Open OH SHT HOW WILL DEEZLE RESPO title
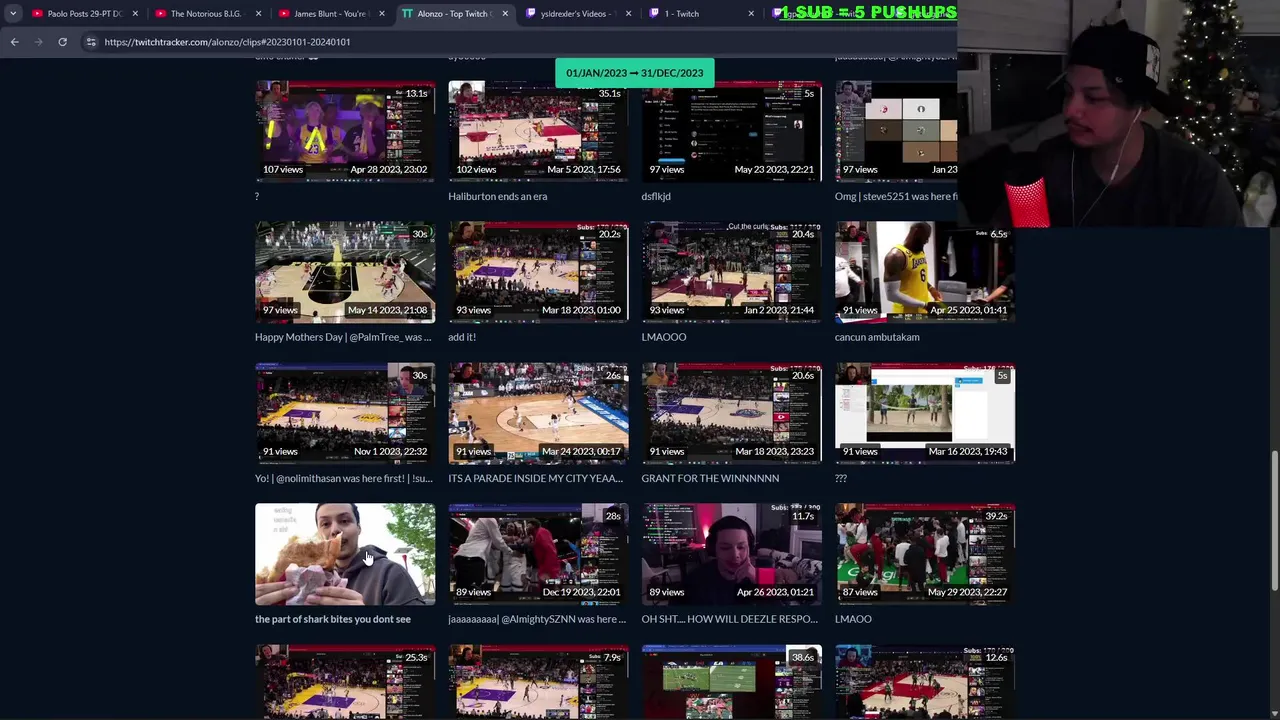The image size is (1280, 720). tap(729, 620)
